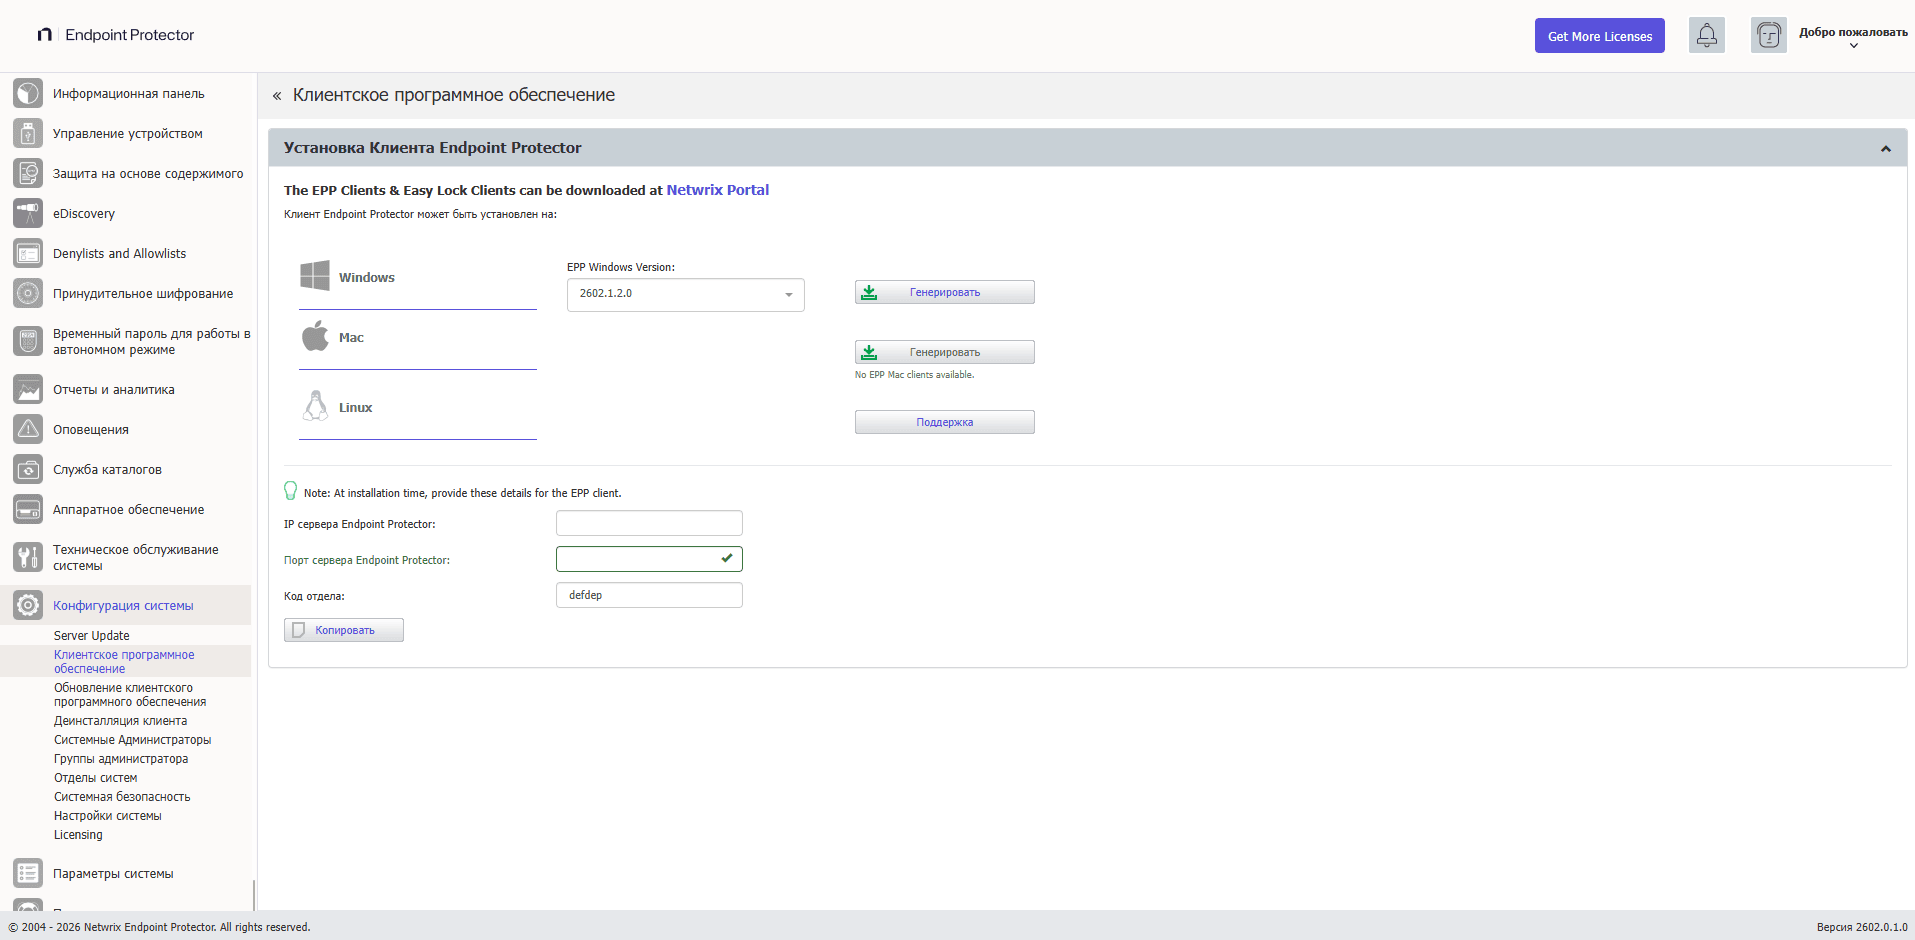Viewport: 1915px width, 940px height.
Task: Select Системная безопасность submenu item
Action: tap(122, 796)
